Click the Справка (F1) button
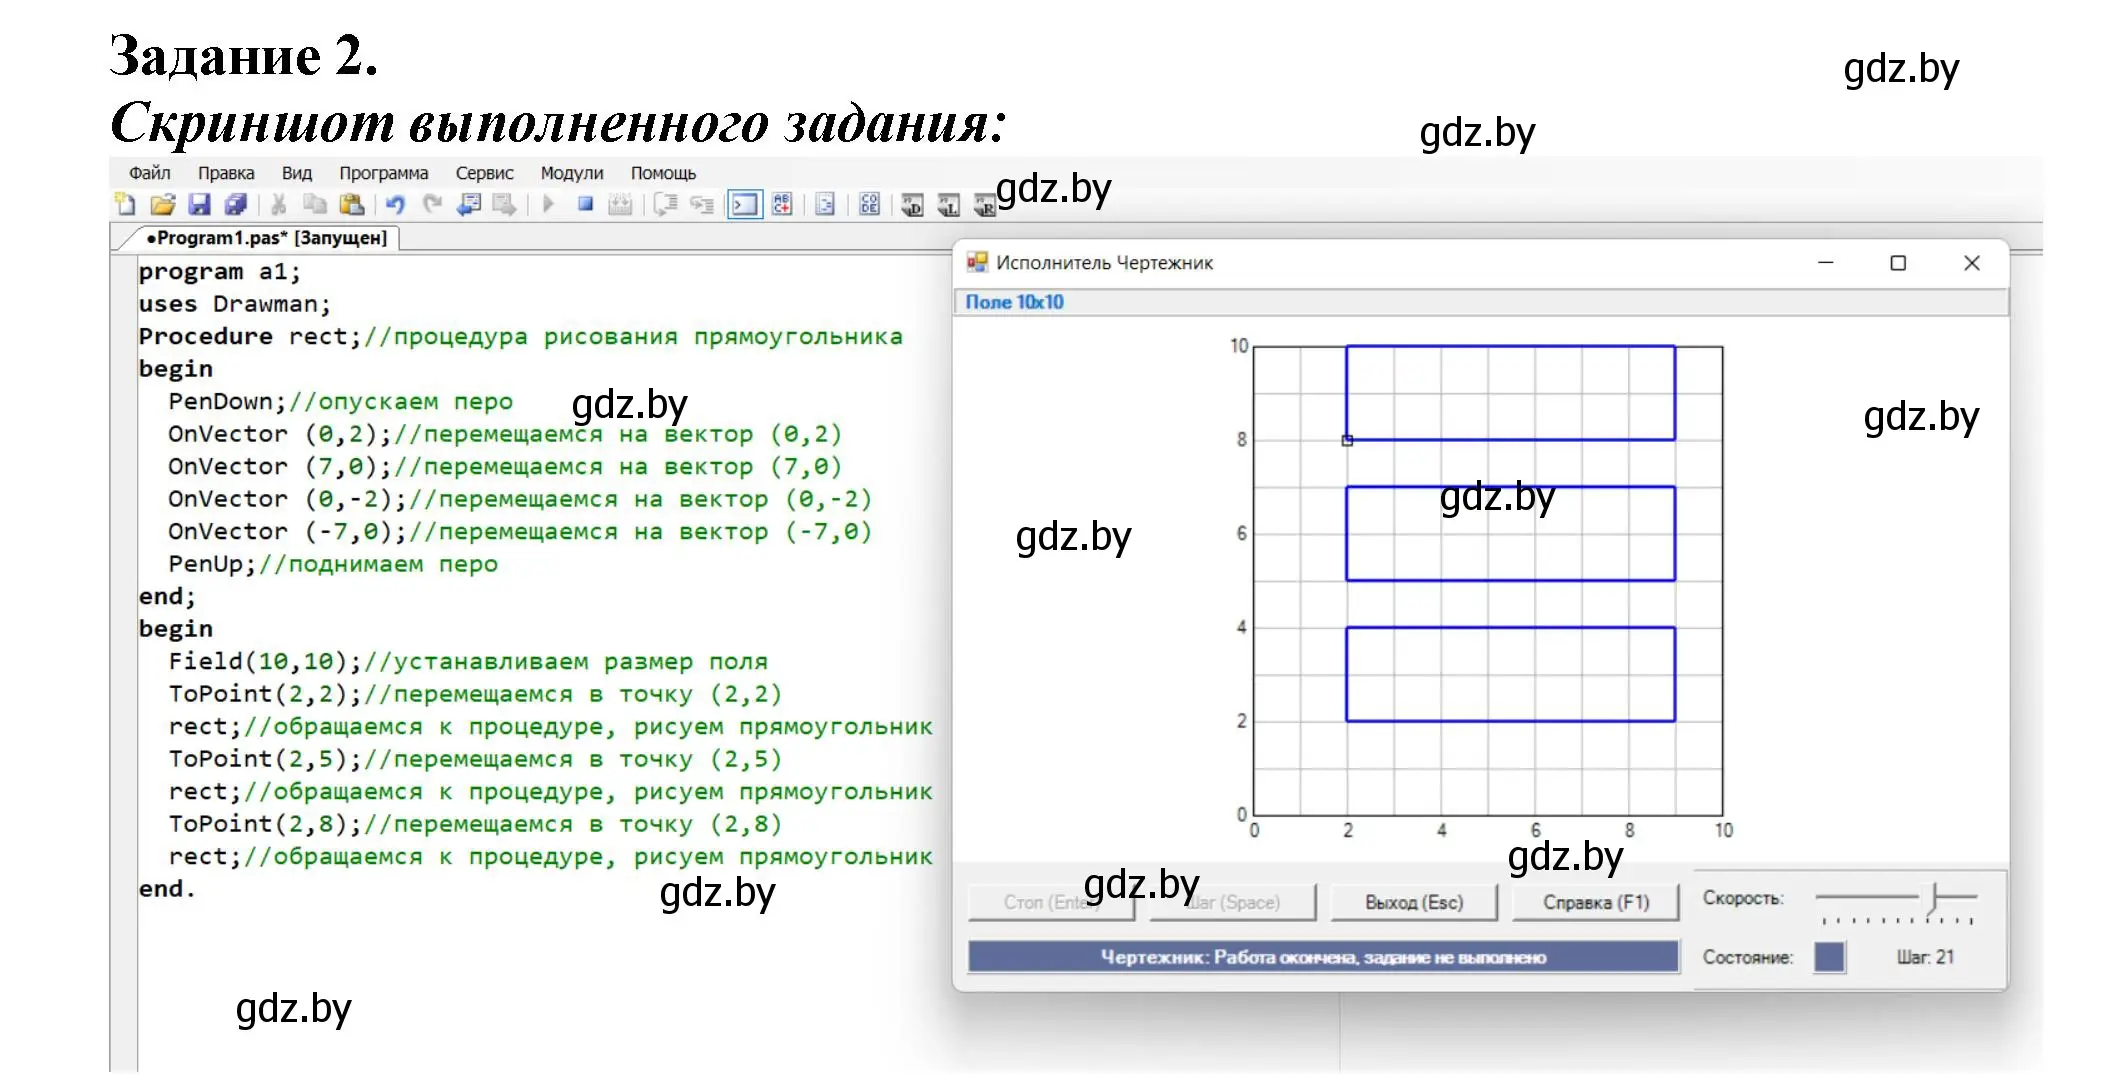This screenshot has height=1087, width=2103. point(1596,902)
